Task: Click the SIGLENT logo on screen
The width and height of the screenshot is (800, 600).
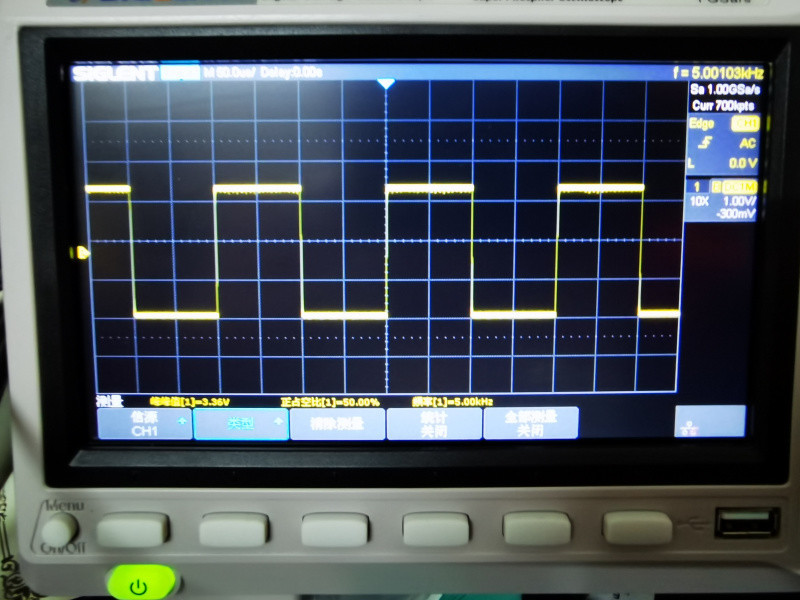Action: click(114, 73)
